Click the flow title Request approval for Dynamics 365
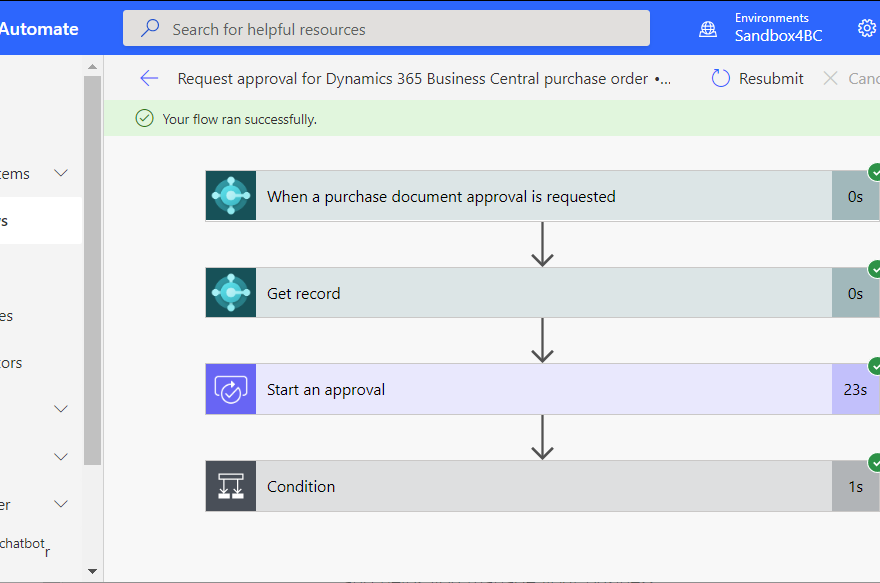 [x=424, y=79]
